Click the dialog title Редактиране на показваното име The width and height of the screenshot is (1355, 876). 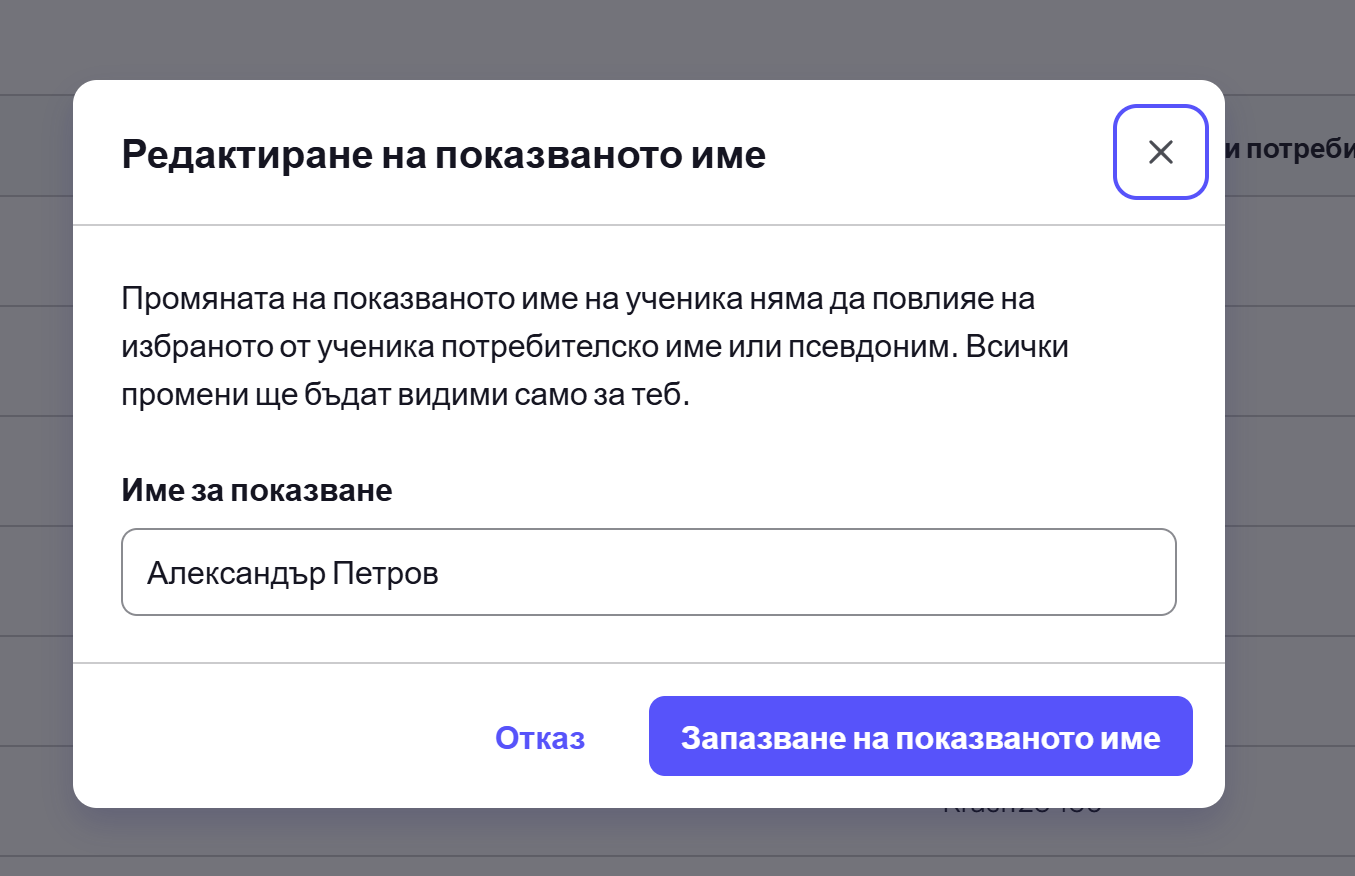pyautogui.click(x=443, y=155)
